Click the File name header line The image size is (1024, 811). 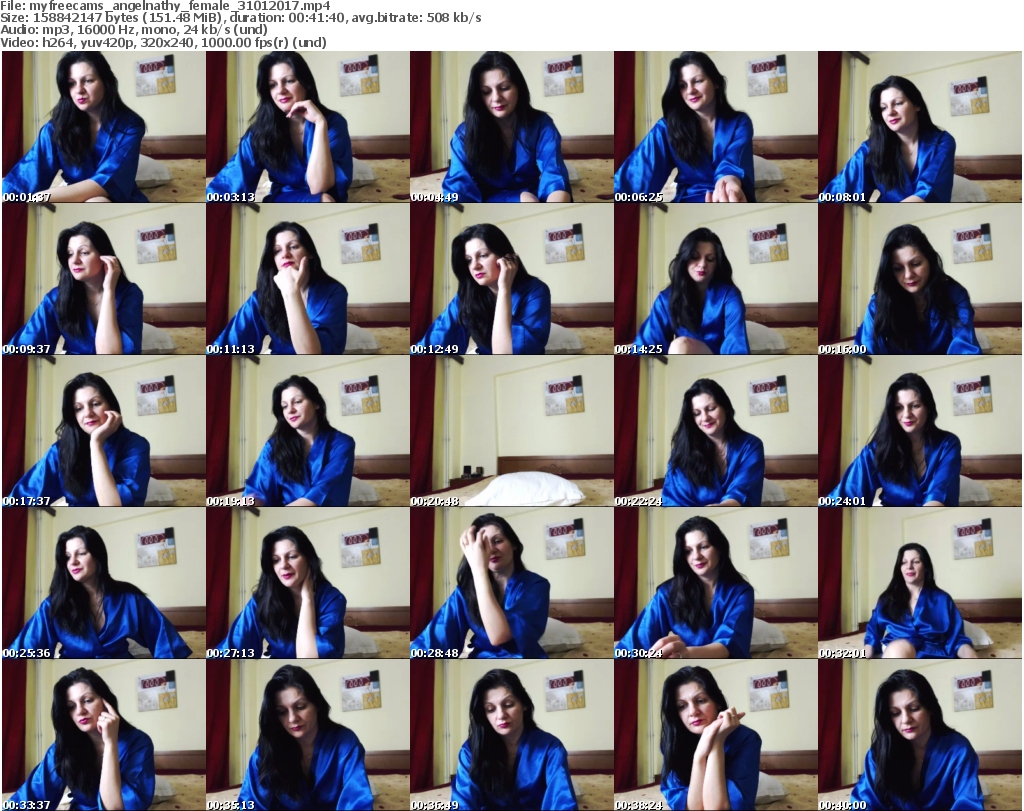click(x=165, y=6)
